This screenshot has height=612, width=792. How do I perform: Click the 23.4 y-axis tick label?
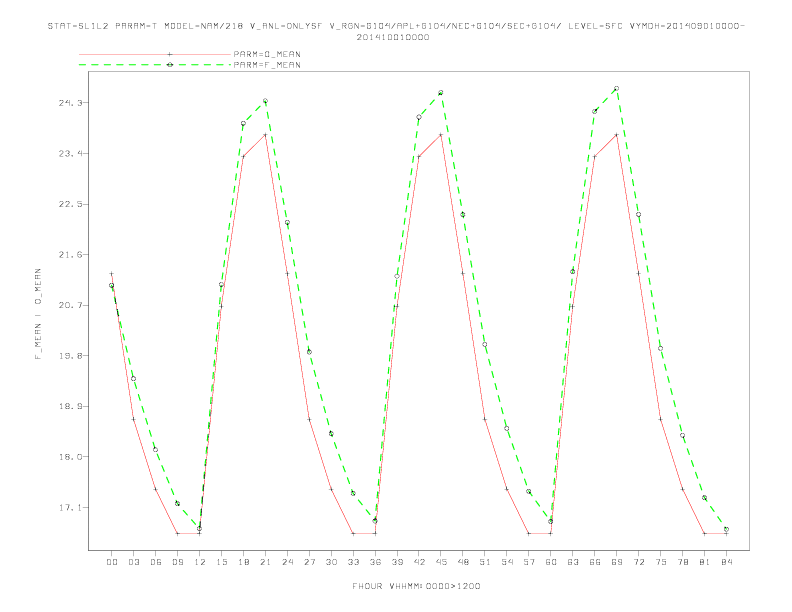(68, 154)
